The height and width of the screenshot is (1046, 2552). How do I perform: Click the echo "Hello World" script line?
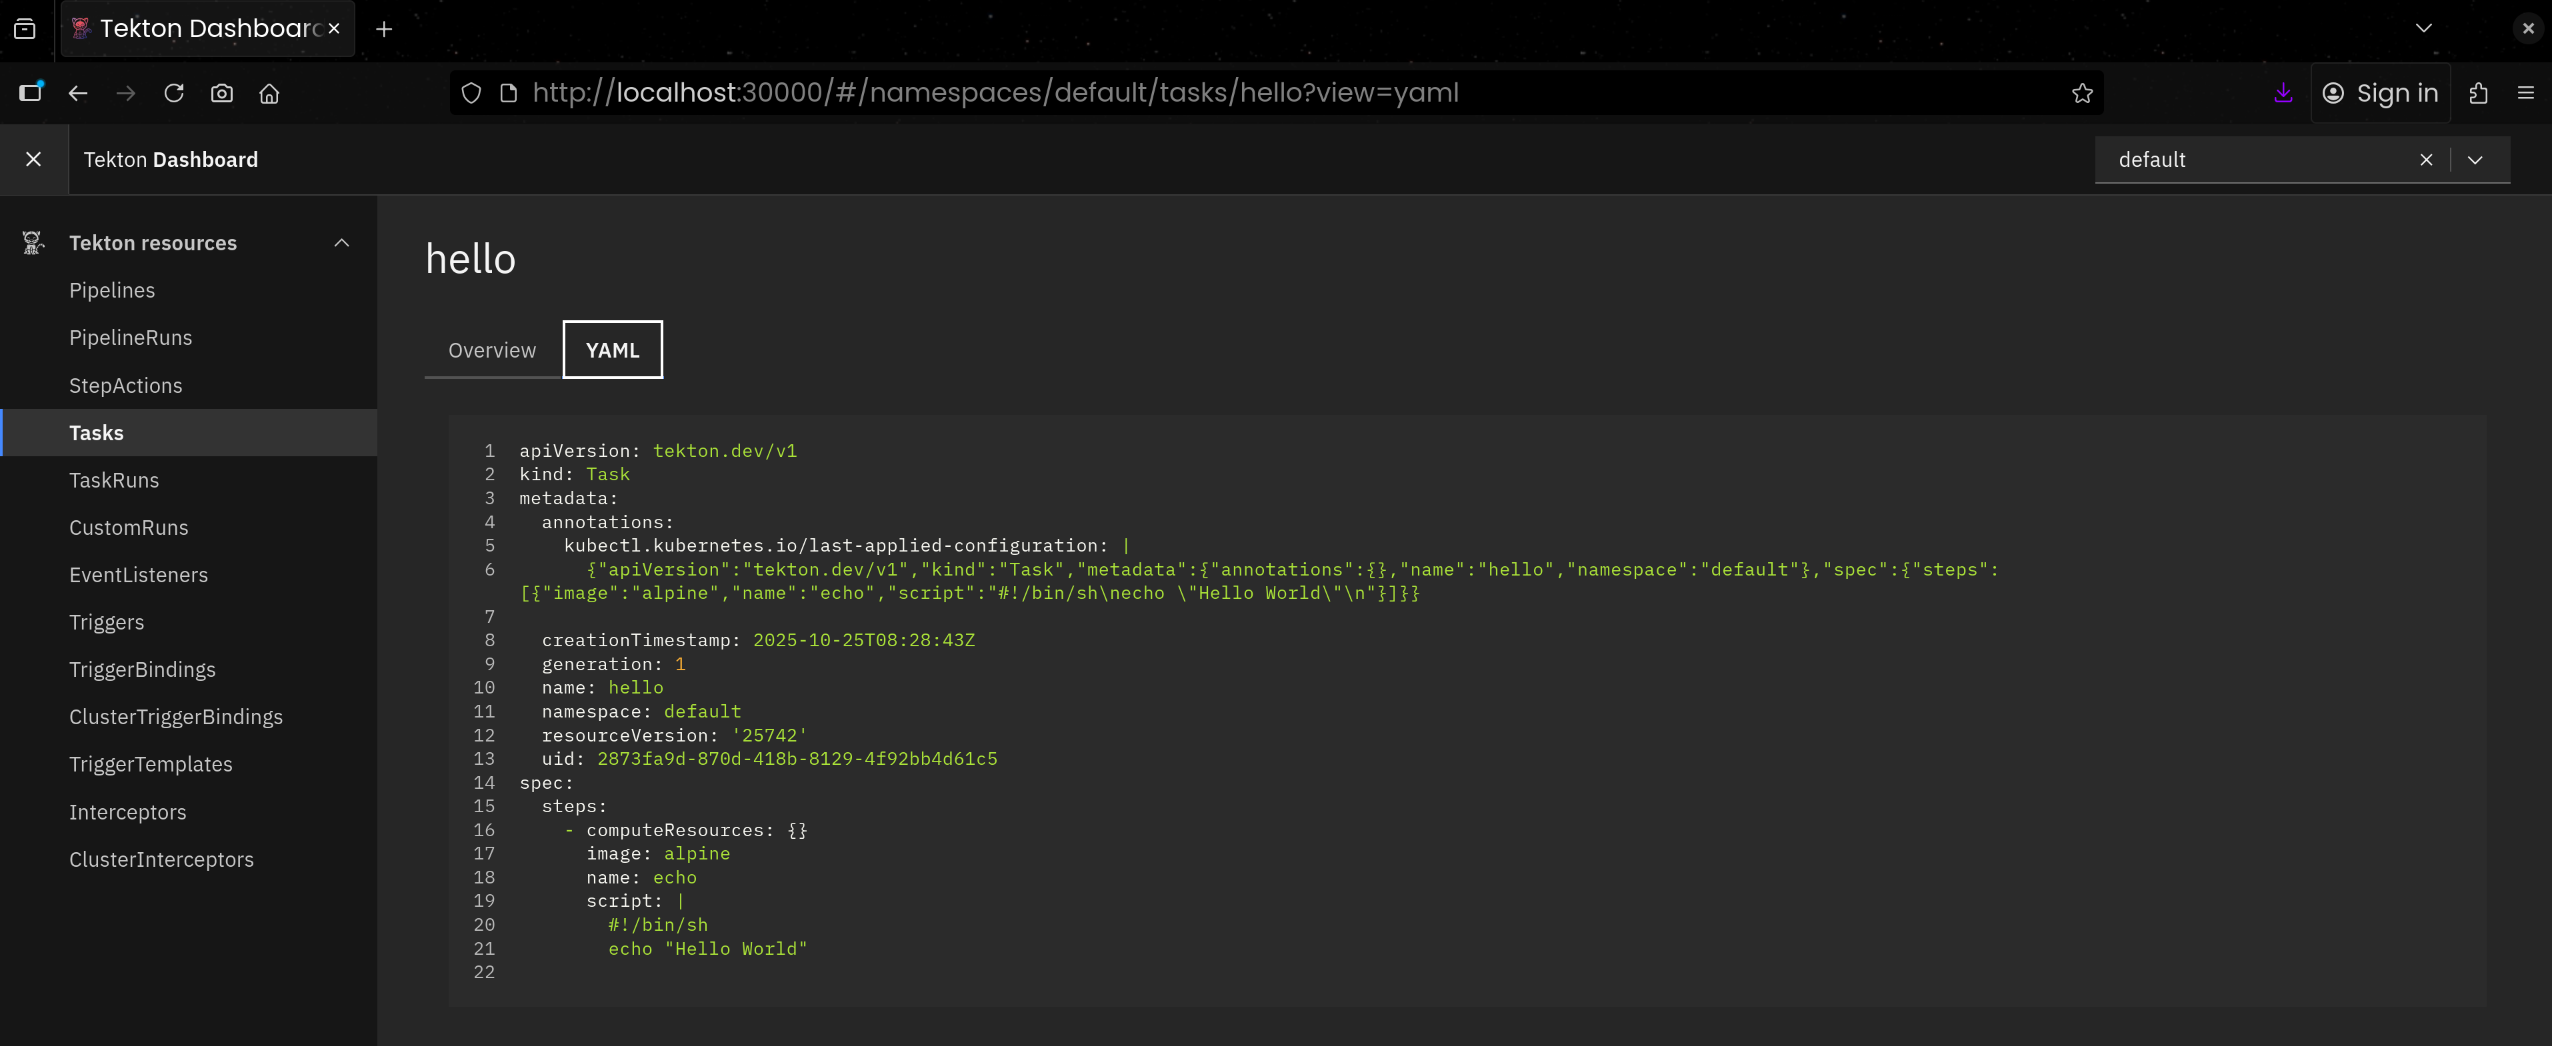point(708,949)
